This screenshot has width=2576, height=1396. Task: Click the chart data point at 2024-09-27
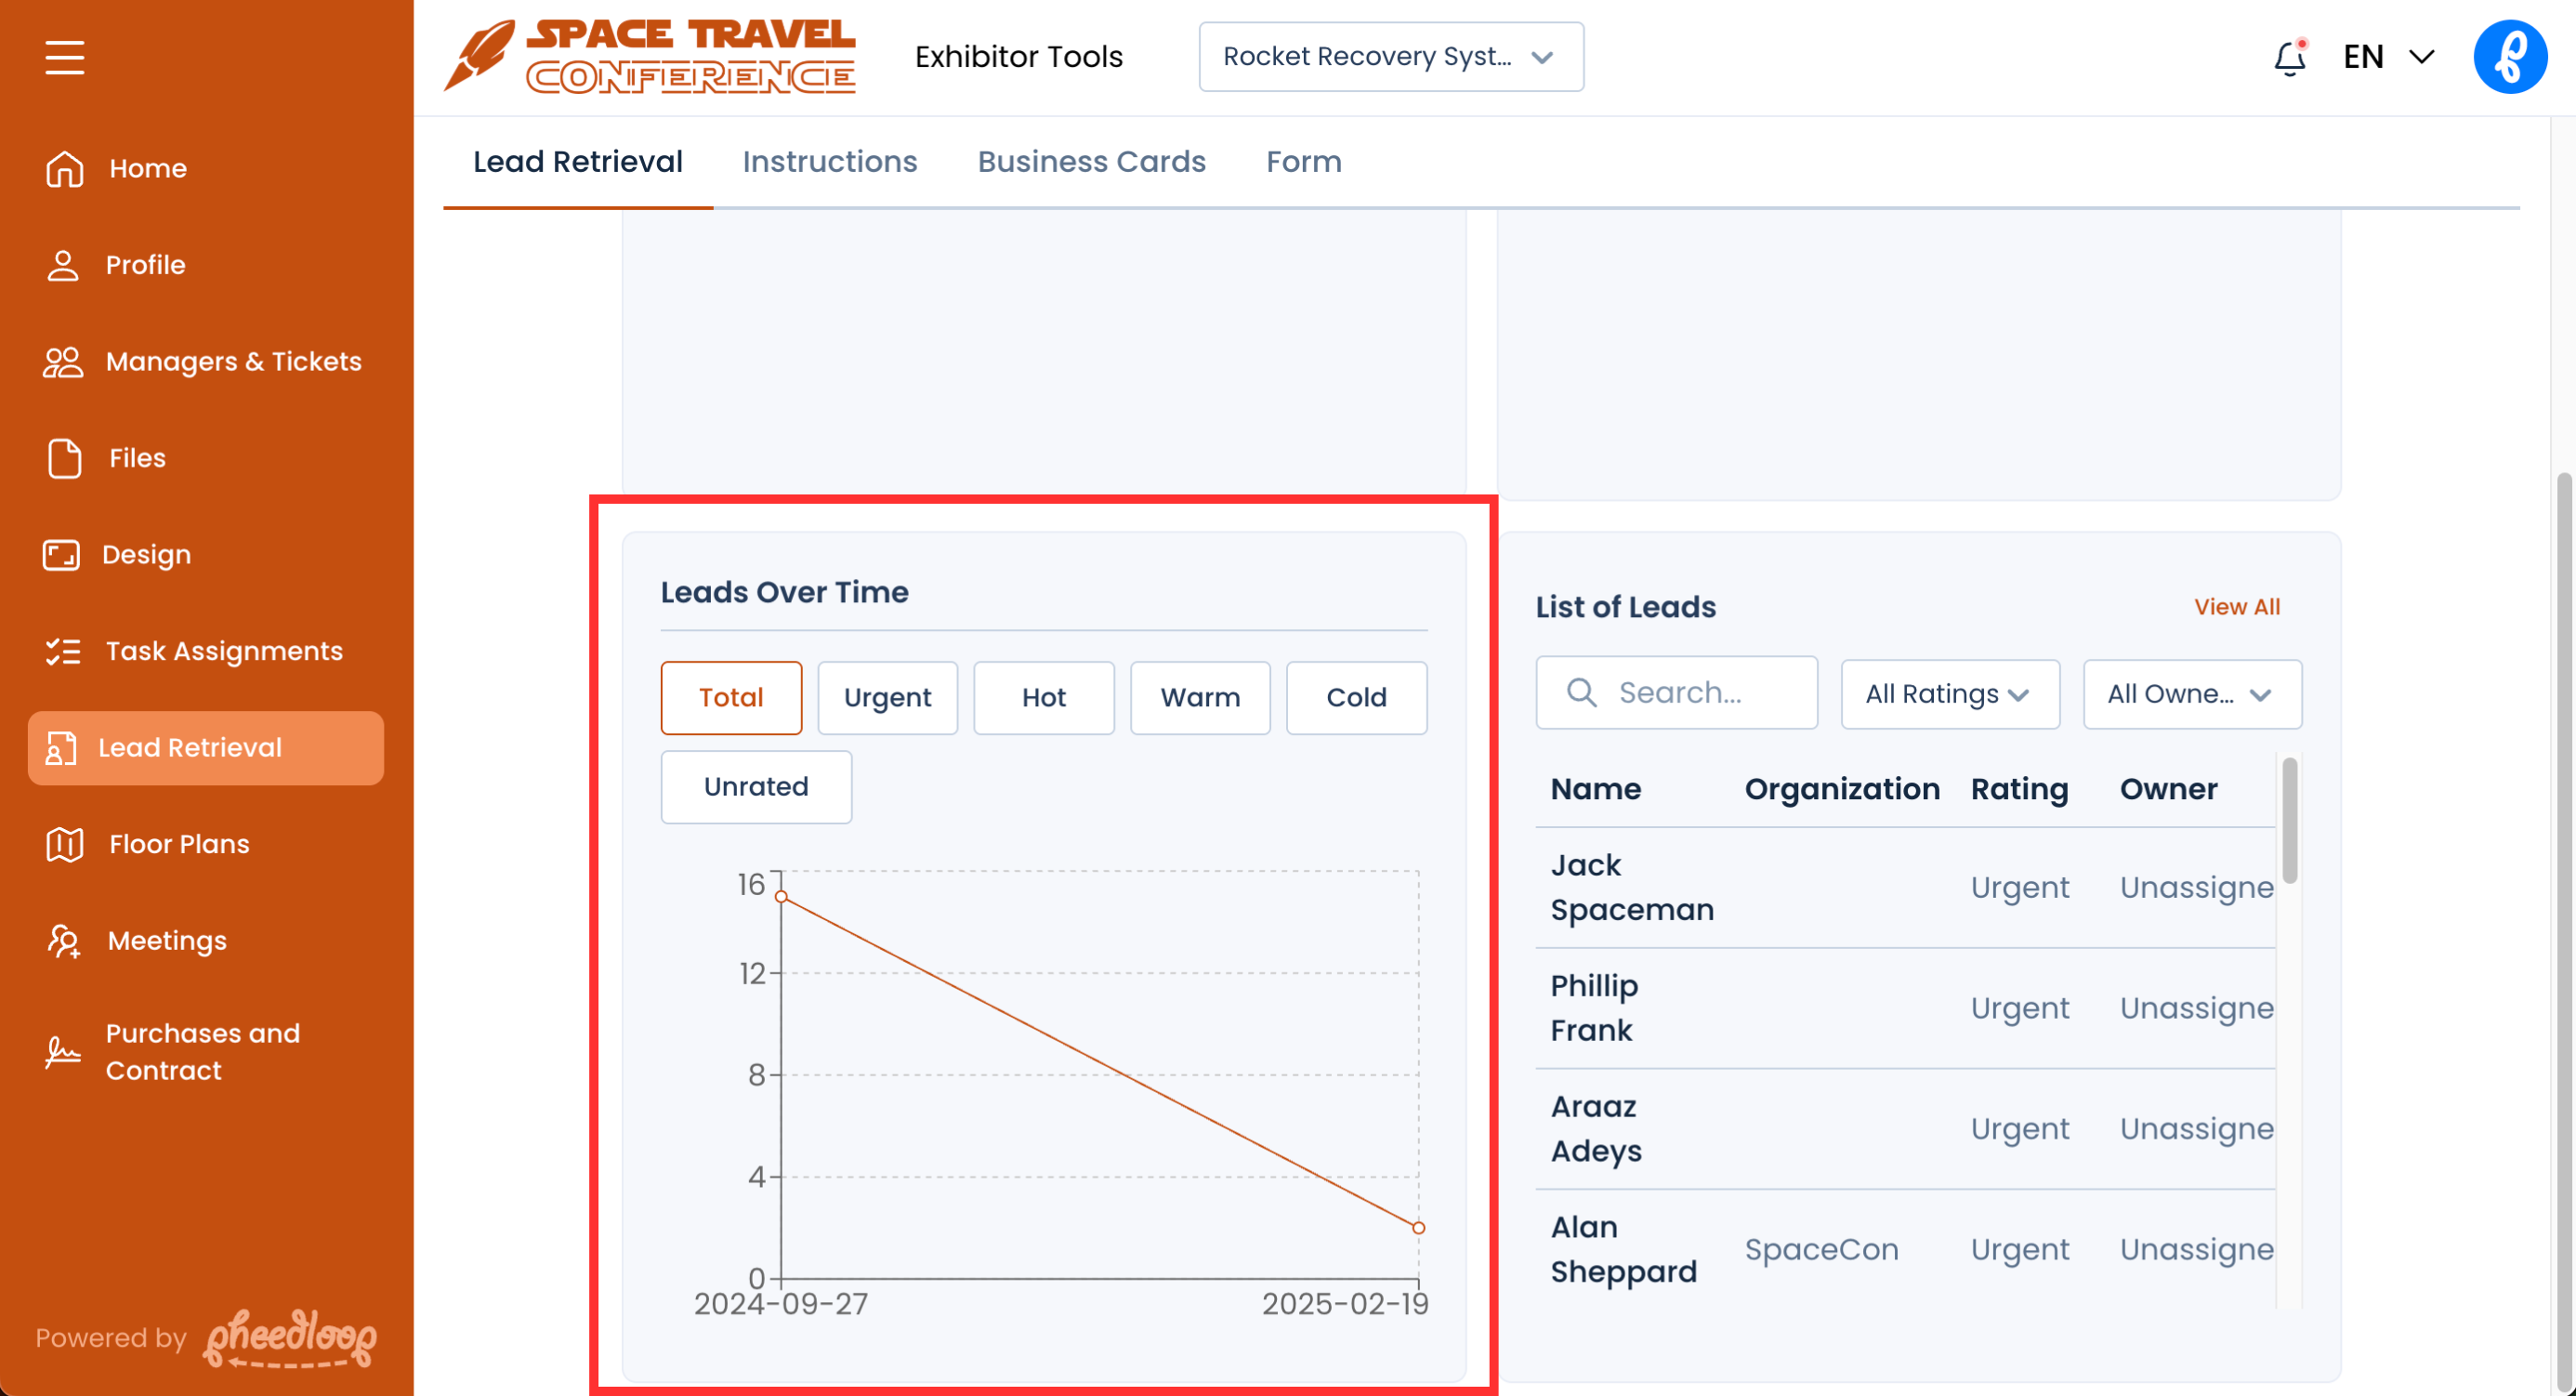click(x=781, y=896)
